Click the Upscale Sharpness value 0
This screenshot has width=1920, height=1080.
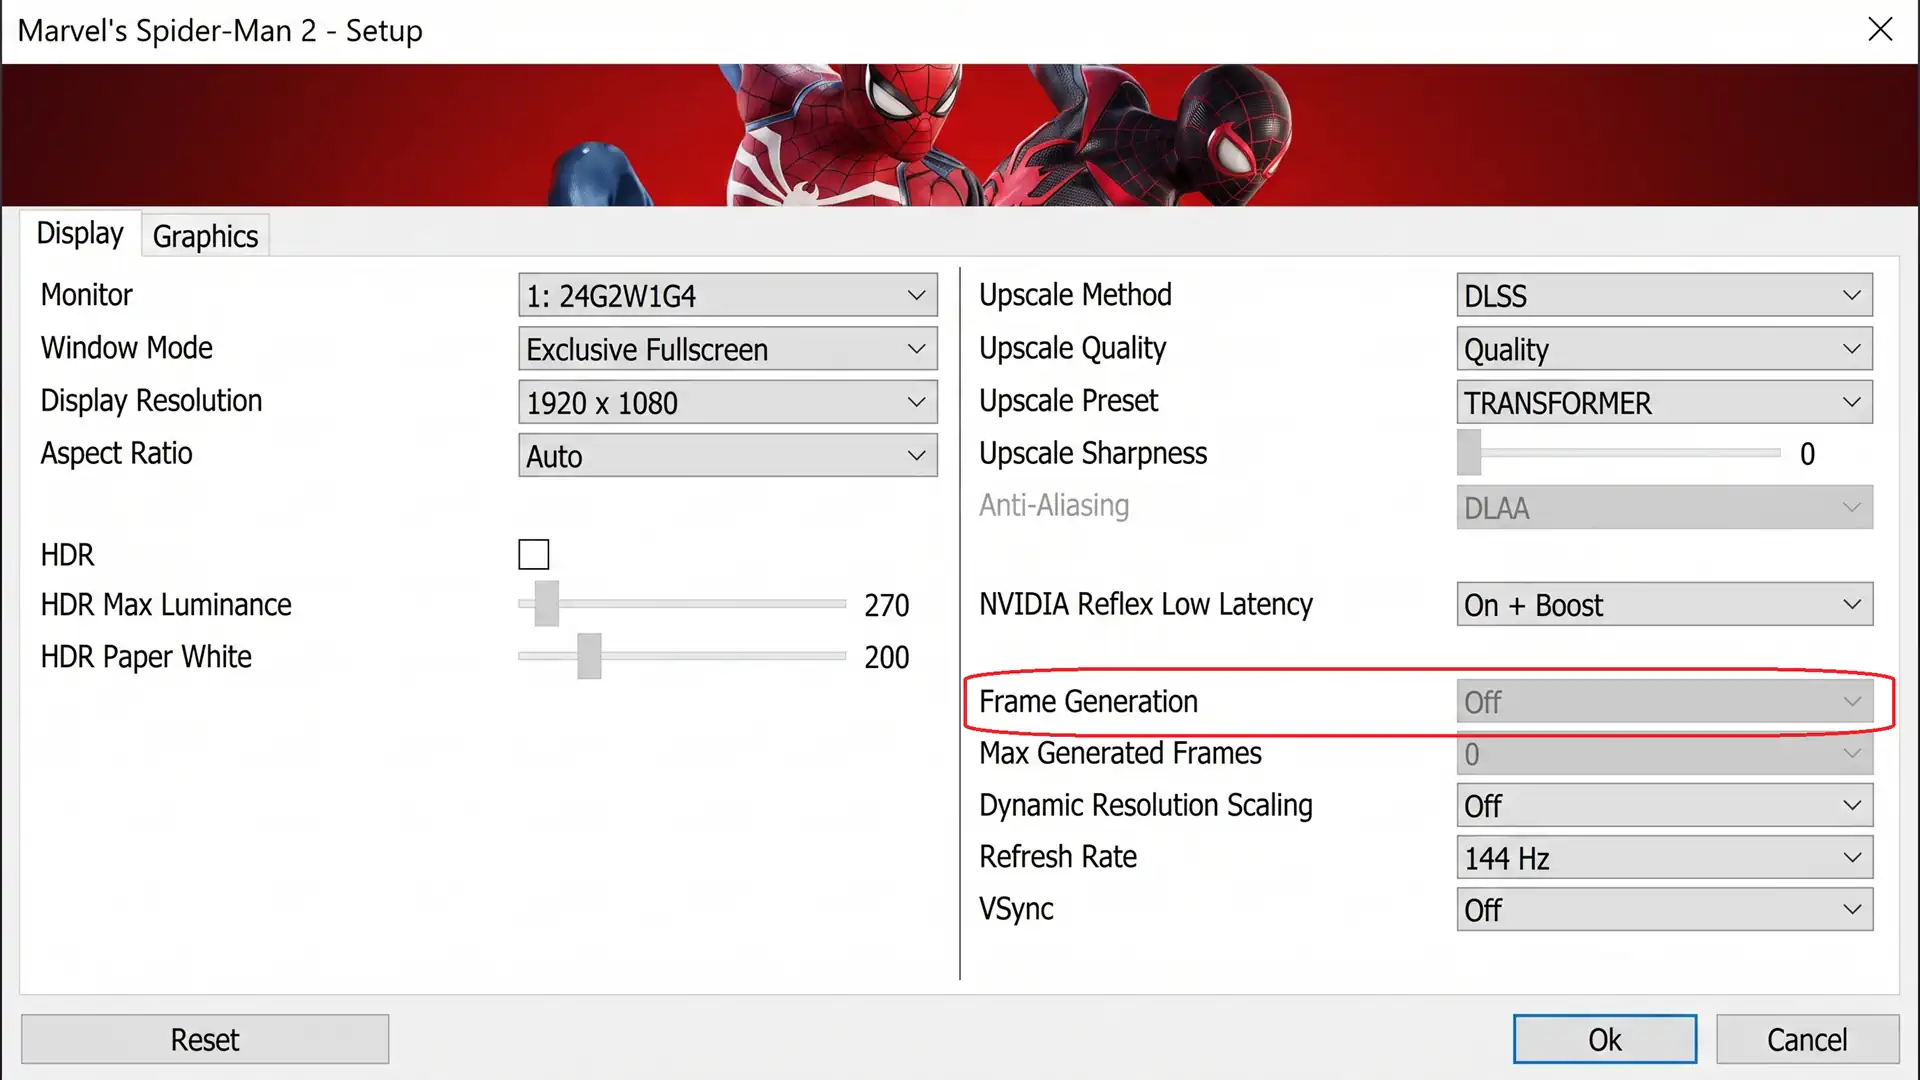[x=1807, y=454]
